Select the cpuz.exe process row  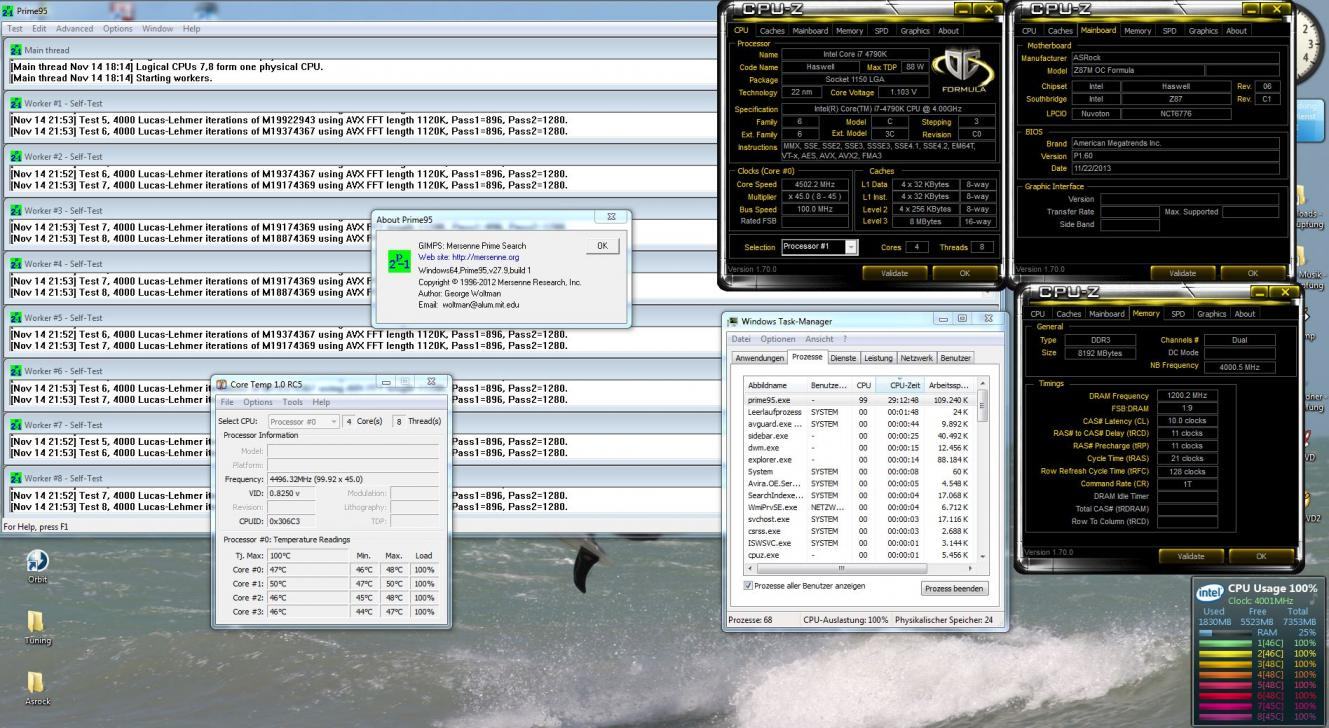click(859, 555)
